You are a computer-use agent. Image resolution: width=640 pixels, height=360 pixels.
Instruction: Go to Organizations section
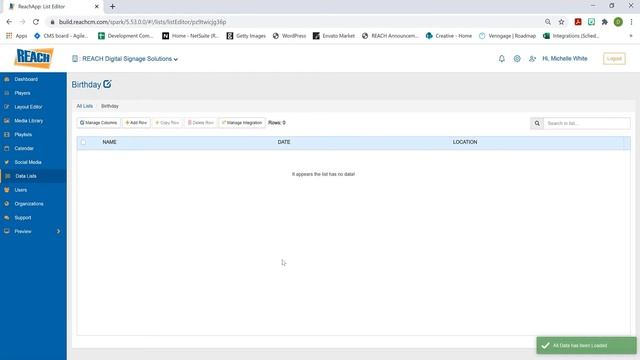[x=33, y=204]
